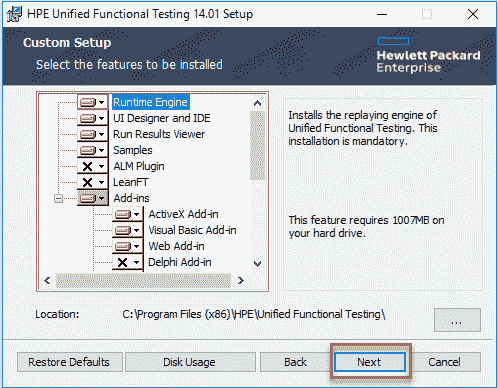The width and height of the screenshot is (498, 388).
Task: Click horizontal scroll left arrow
Action: point(47,281)
